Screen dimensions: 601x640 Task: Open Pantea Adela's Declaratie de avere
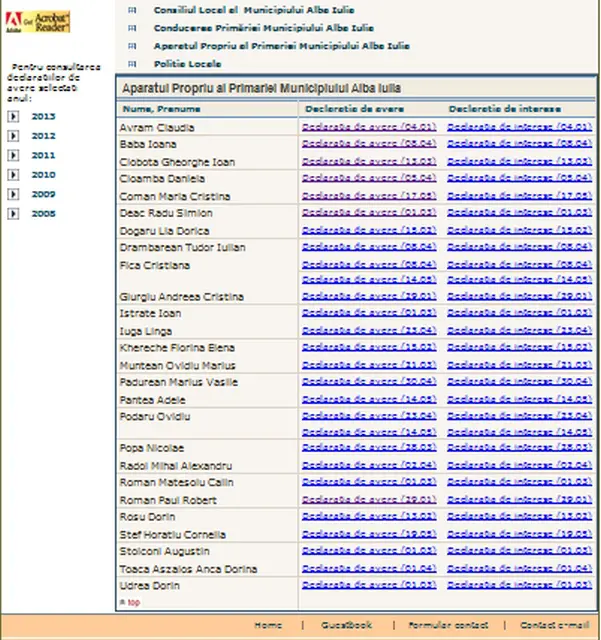pyautogui.click(x=369, y=400)
